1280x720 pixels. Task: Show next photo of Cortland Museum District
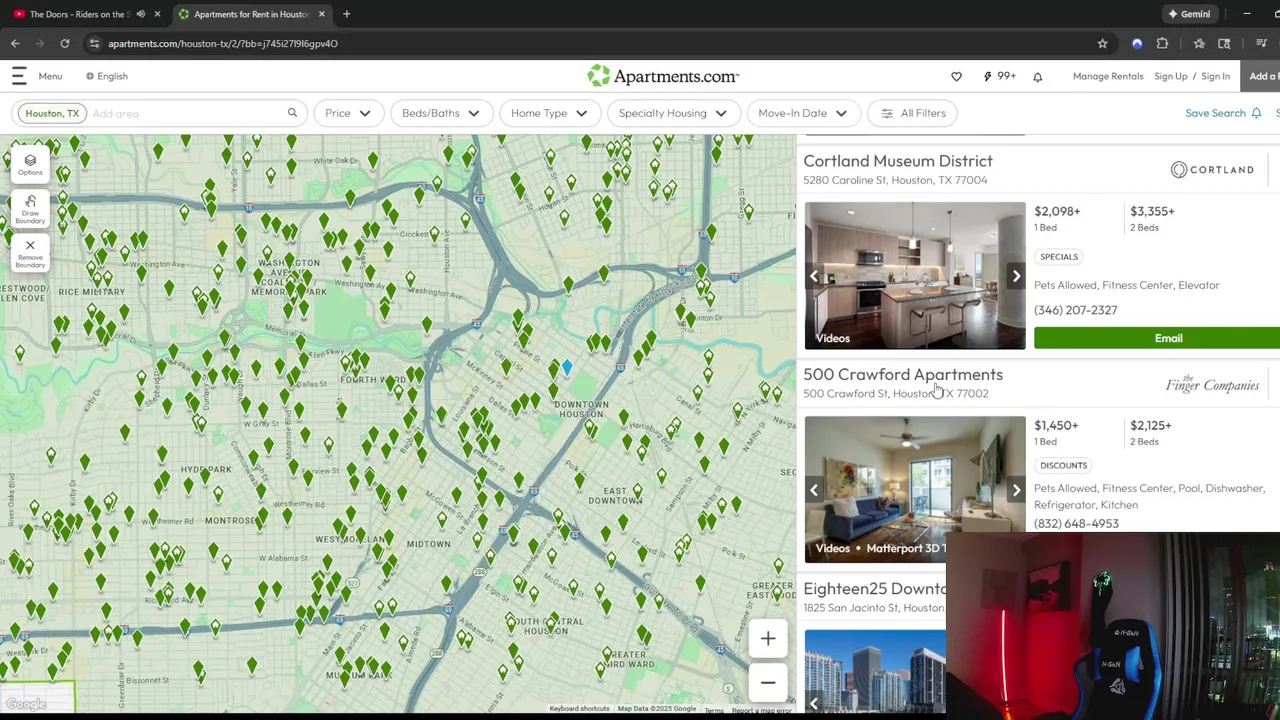click(x=1016, y=276)
